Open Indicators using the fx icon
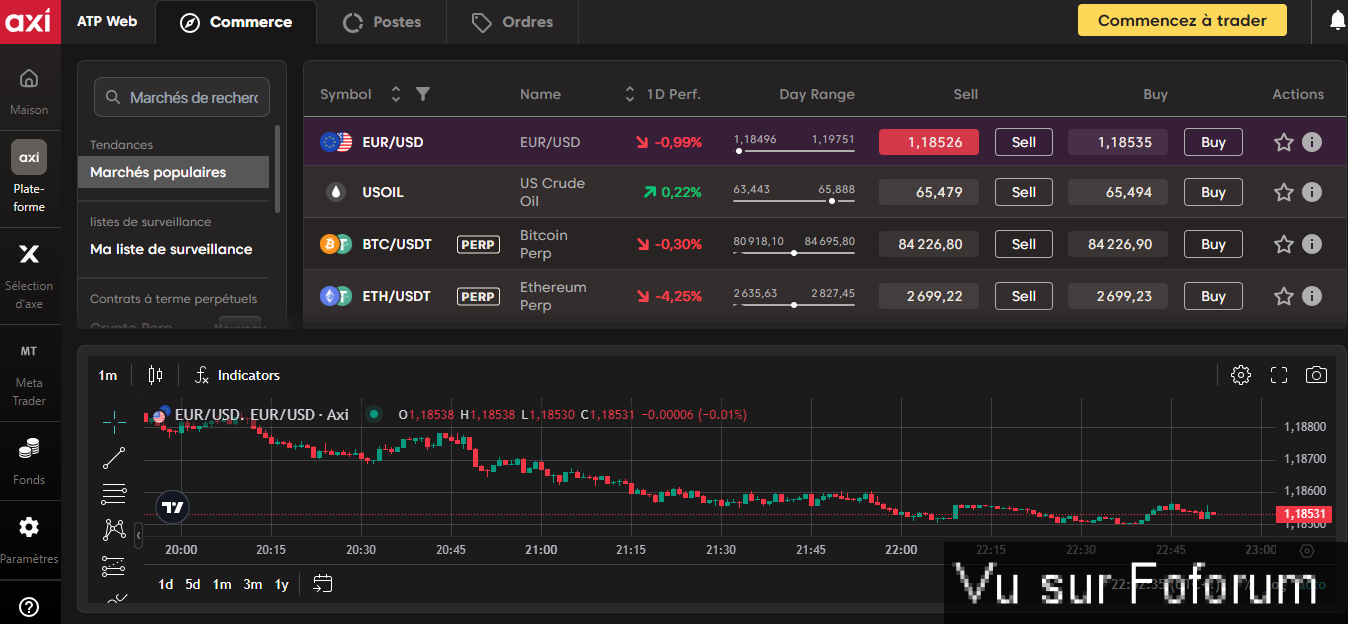The height and width of the screenshot is (624, 1348). coord(237,375)
